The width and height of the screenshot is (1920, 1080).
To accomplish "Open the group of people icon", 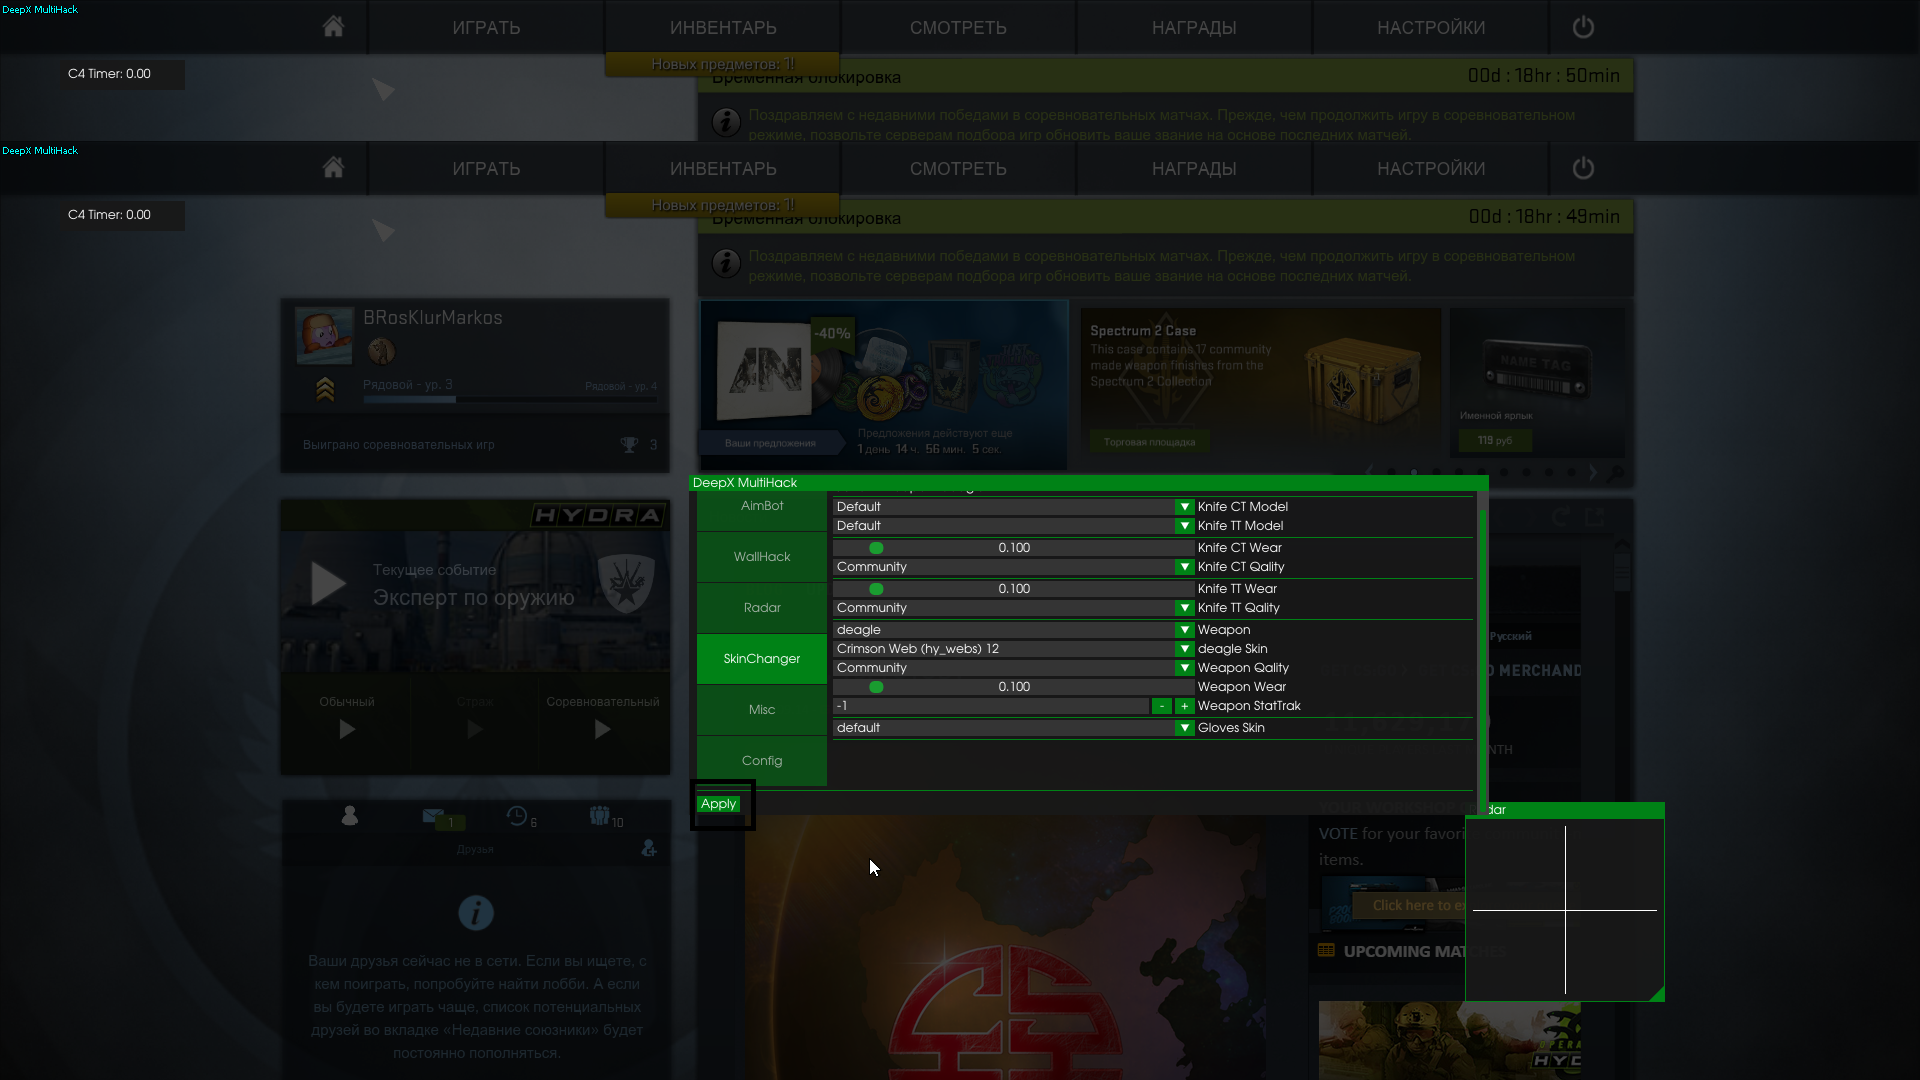I will [599, 816].
